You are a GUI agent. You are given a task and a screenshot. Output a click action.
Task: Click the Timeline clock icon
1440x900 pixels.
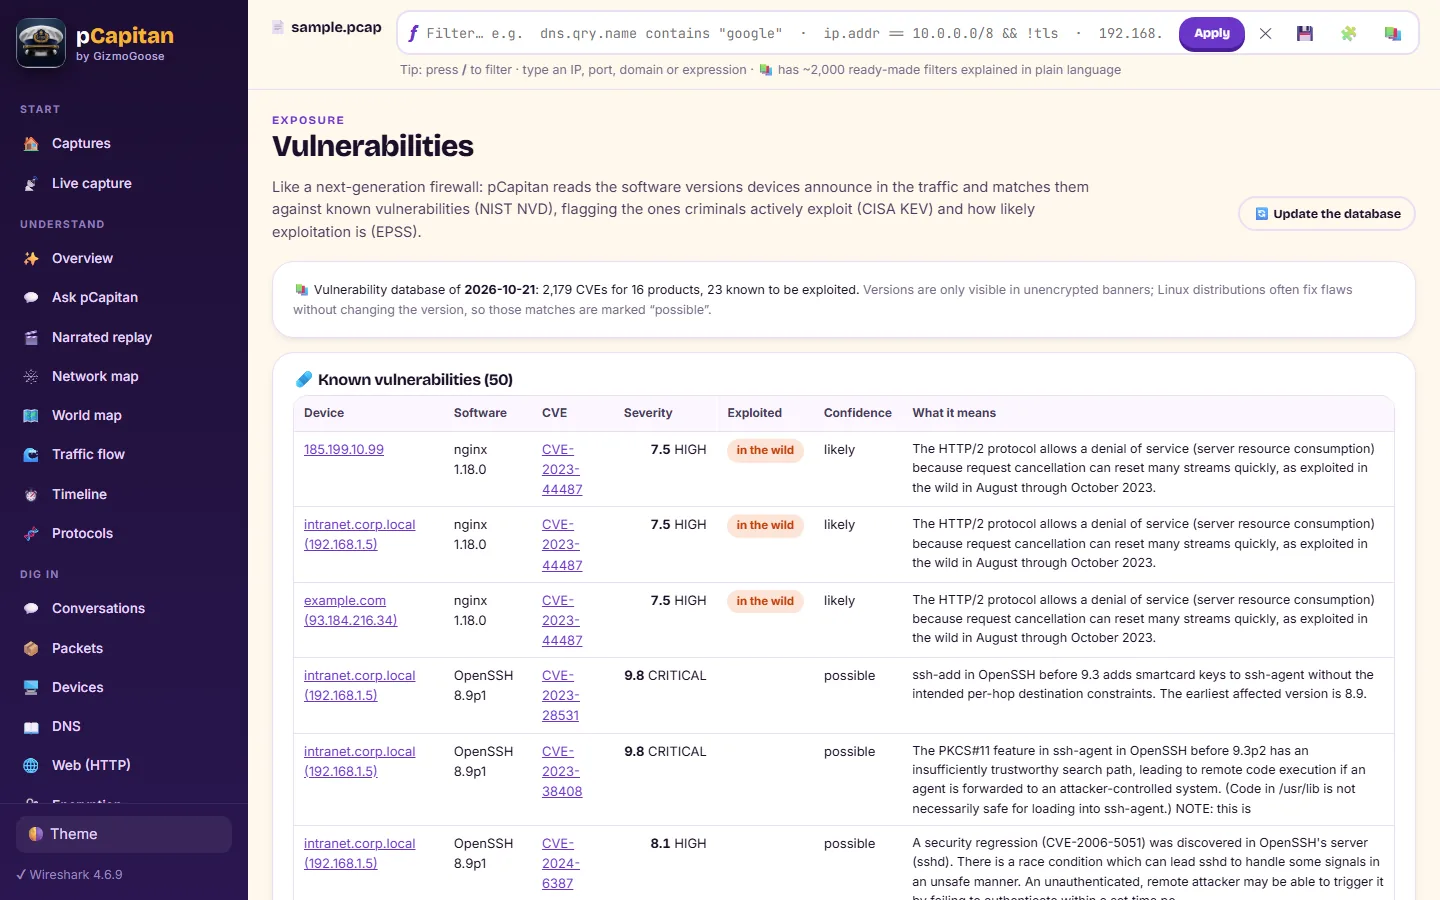click(31, 495)
